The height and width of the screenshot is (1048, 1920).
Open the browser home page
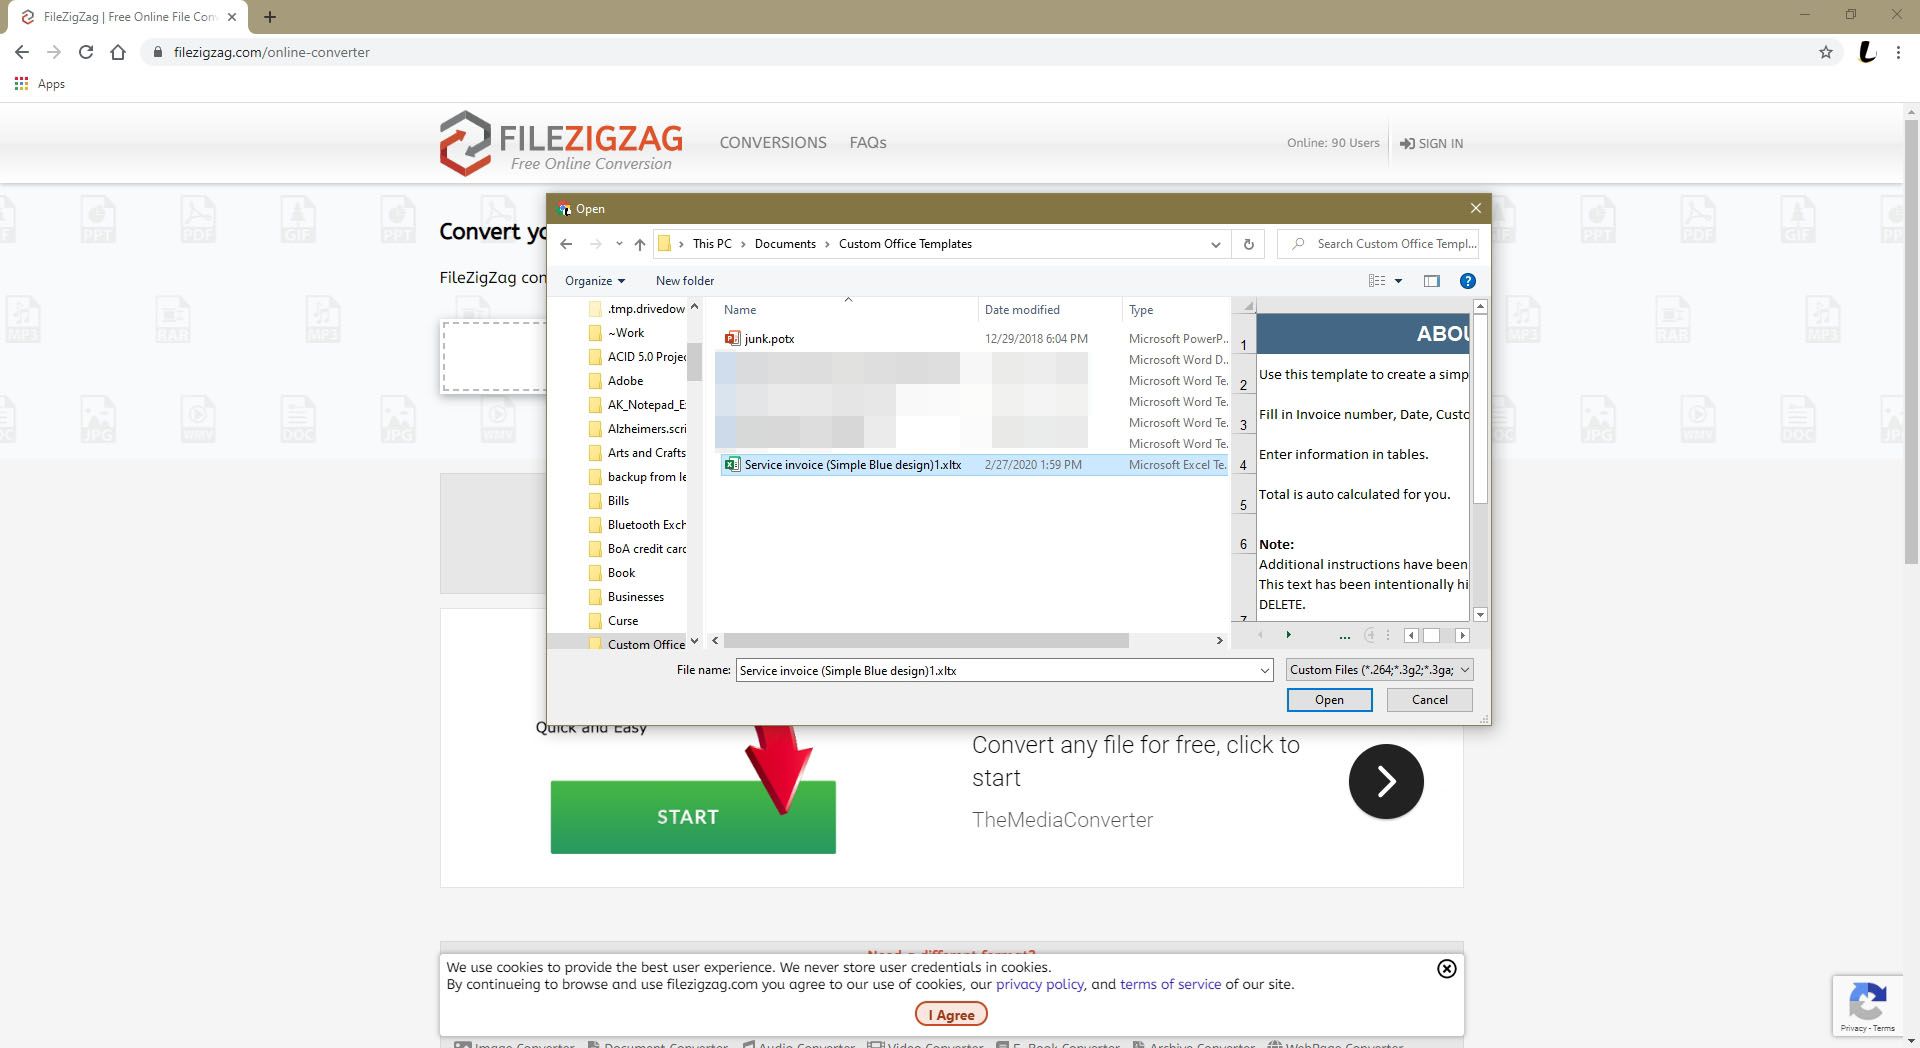[118, 52]
